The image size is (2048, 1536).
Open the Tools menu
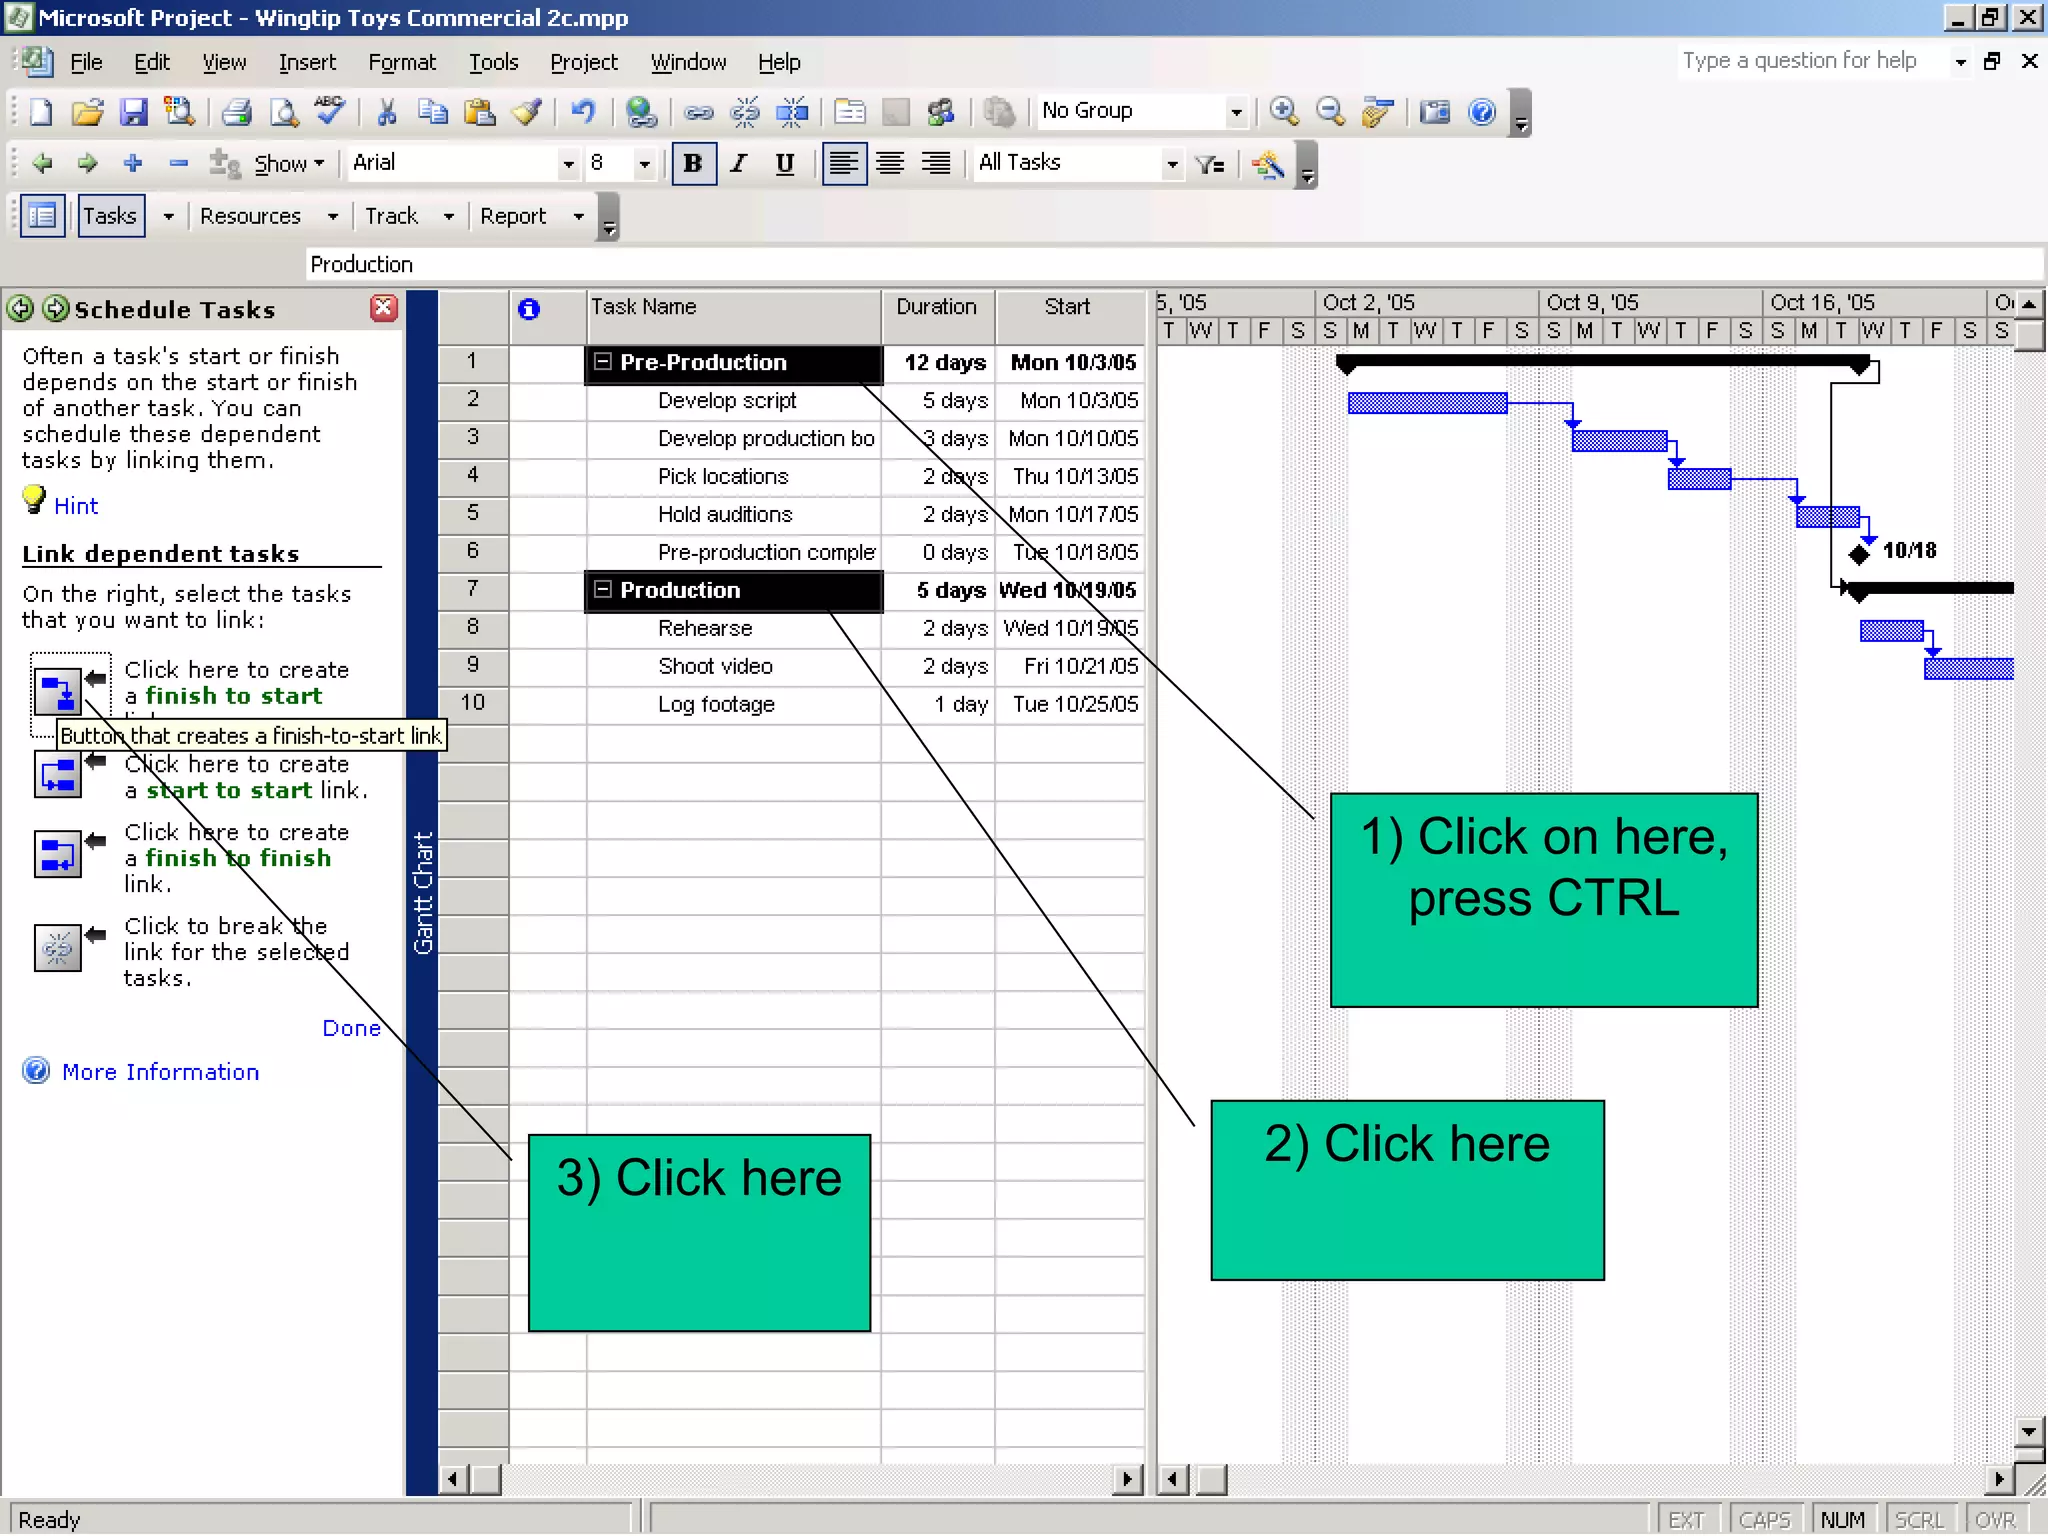pos(493,62)
